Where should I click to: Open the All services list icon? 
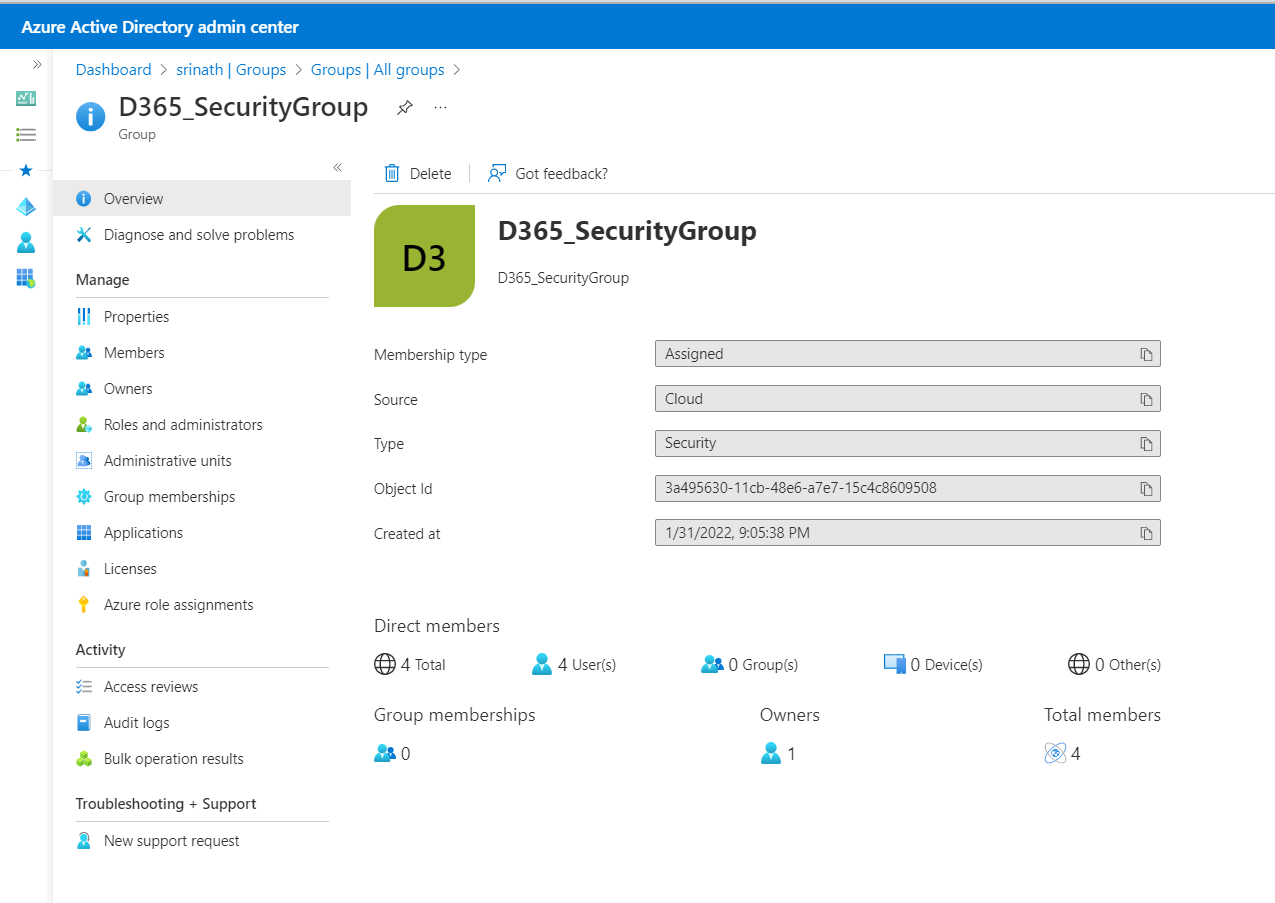click(x=26, y=134)
